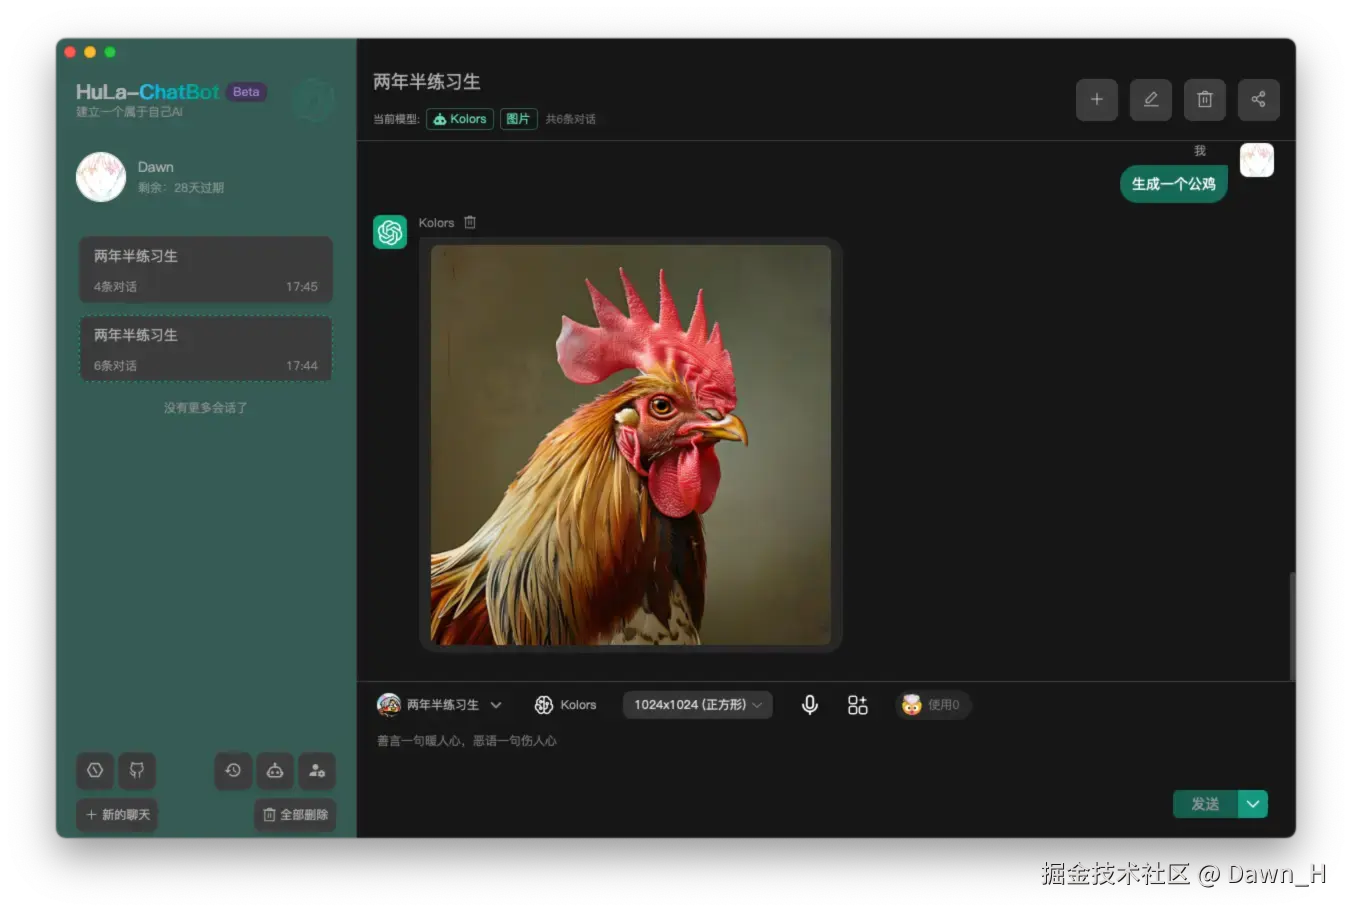Click the 建立一个属于自己AI subtitle
The height and width of the screenshot is (912, 1352).
(129, 112)
